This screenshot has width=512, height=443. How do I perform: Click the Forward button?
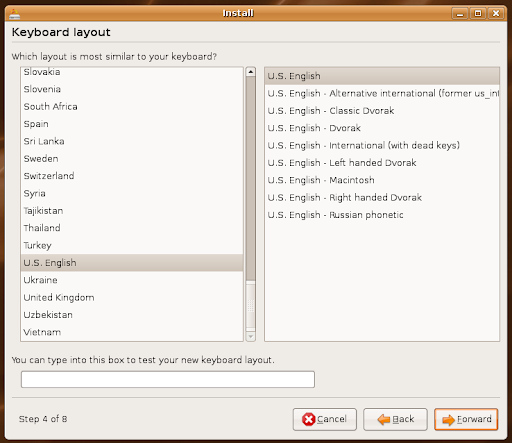point(466,419)
